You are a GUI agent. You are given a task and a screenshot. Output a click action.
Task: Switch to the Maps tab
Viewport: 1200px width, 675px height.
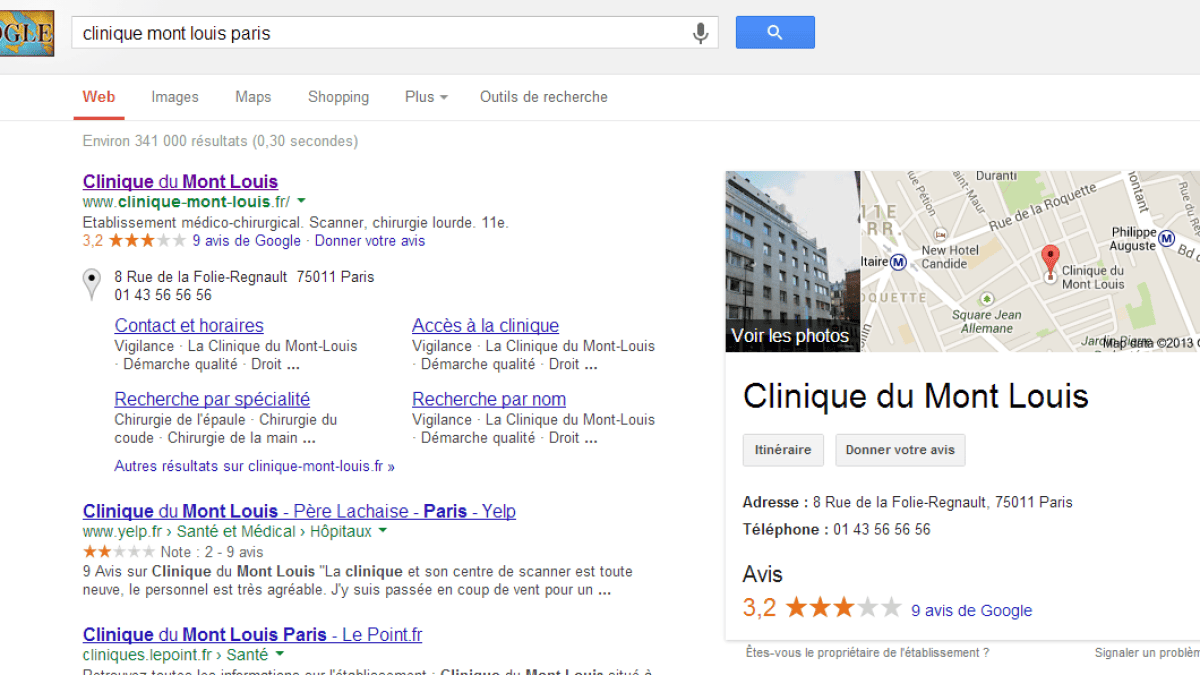(253, 97)
